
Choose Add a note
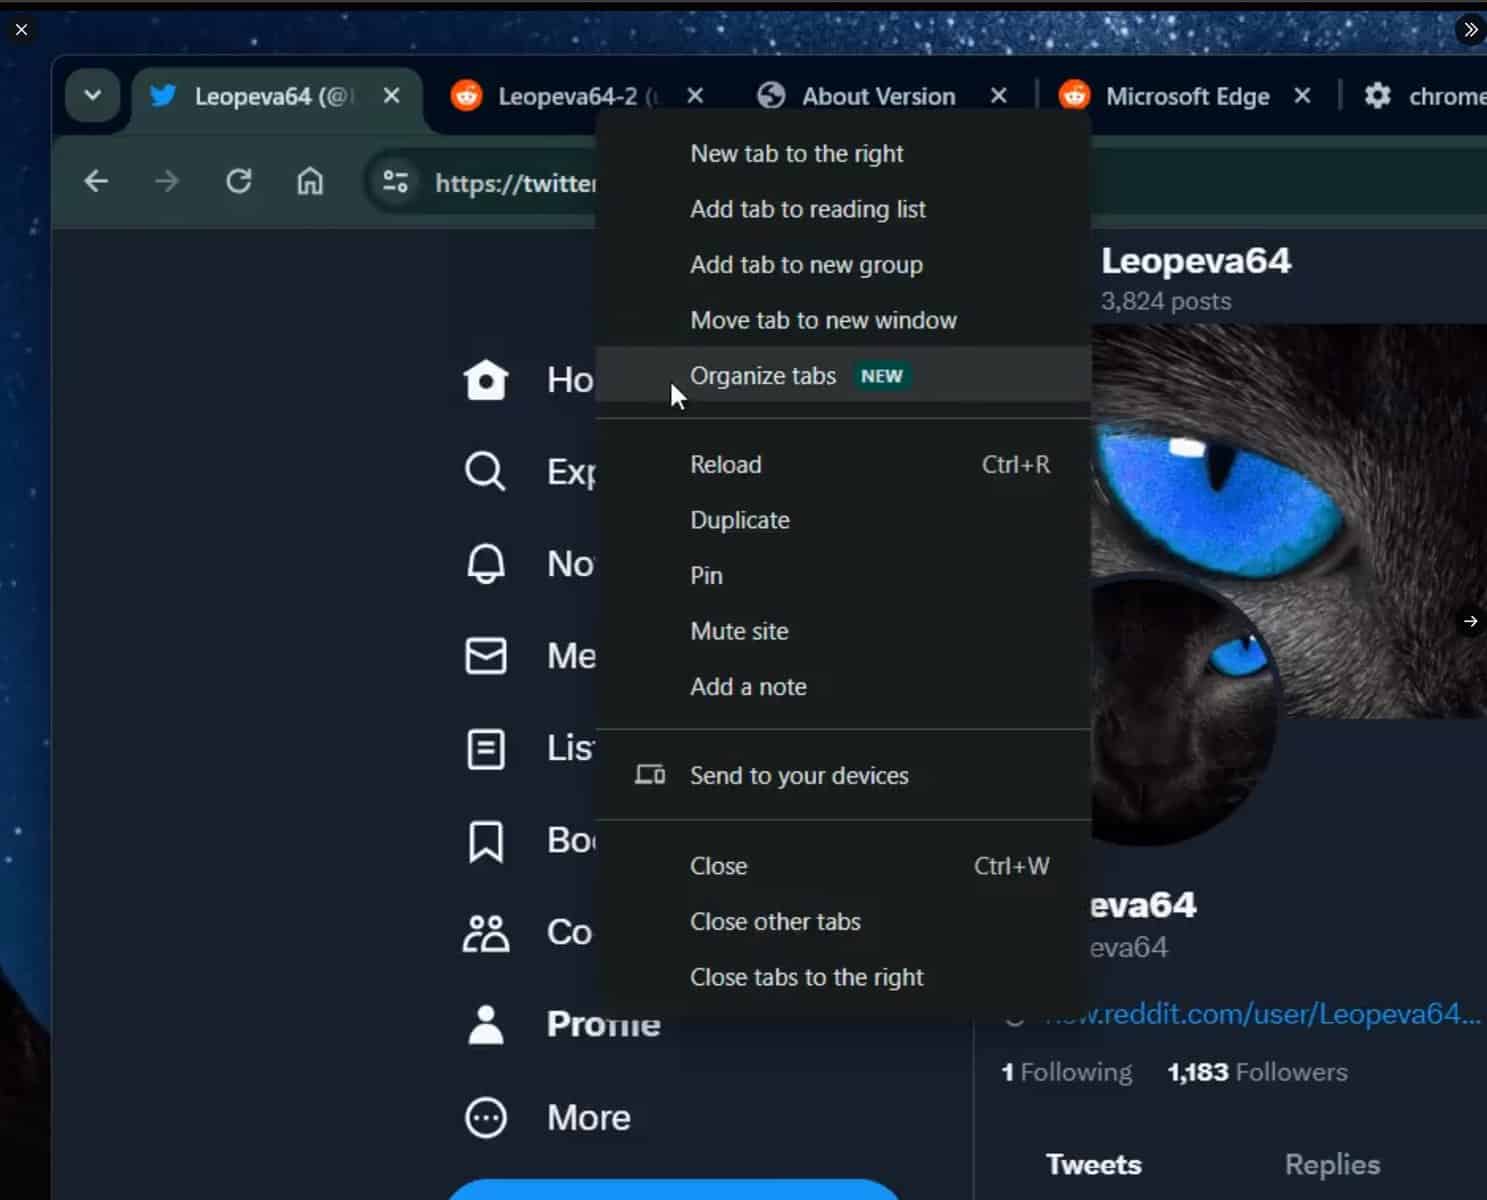tap(843, 687)
